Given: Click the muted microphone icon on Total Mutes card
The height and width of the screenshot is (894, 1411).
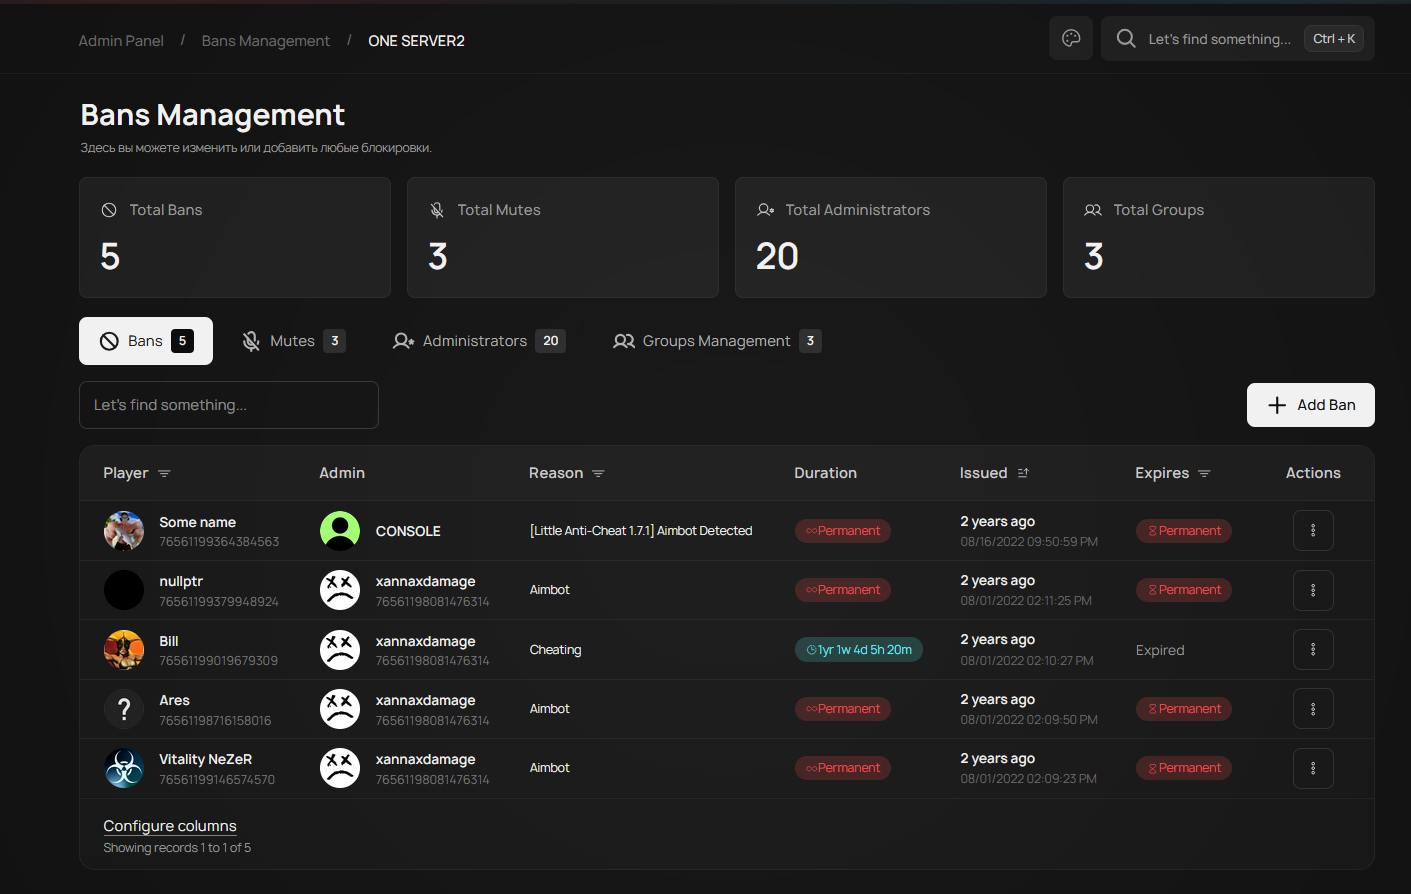Looking at the screenshot, I should pyautogui.click(x=435, y=209).
